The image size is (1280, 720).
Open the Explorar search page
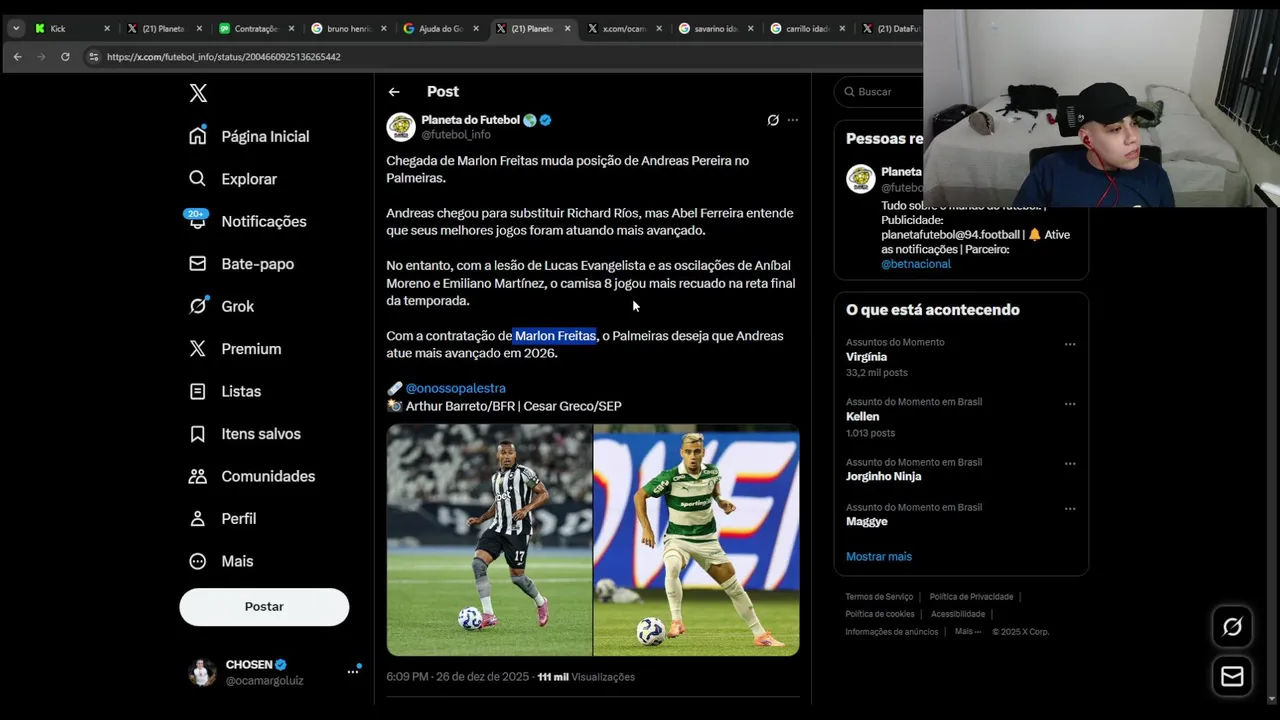[233, 179]
